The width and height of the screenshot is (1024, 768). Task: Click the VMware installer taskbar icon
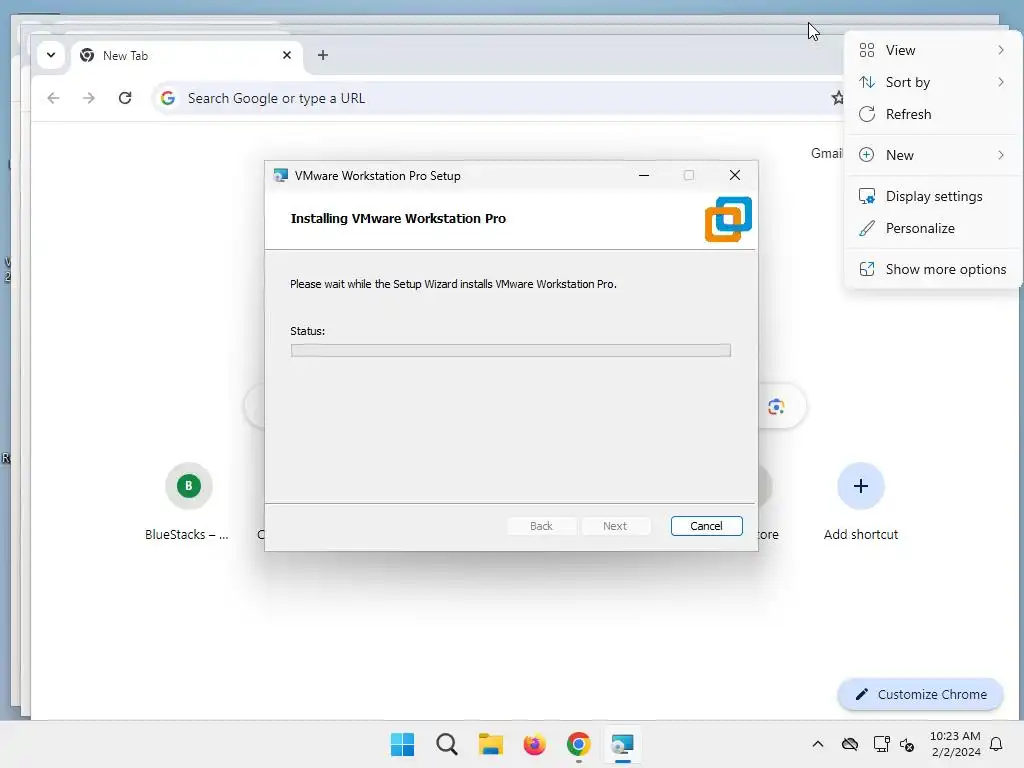coord(622,744)
